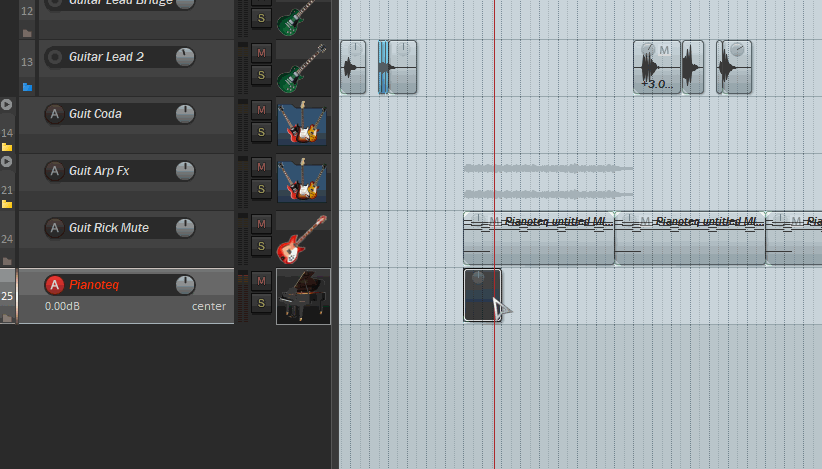Select first audio item on Guitar Lead 2
The width and height of the screenshot is (822, 469).
(353, 68)
